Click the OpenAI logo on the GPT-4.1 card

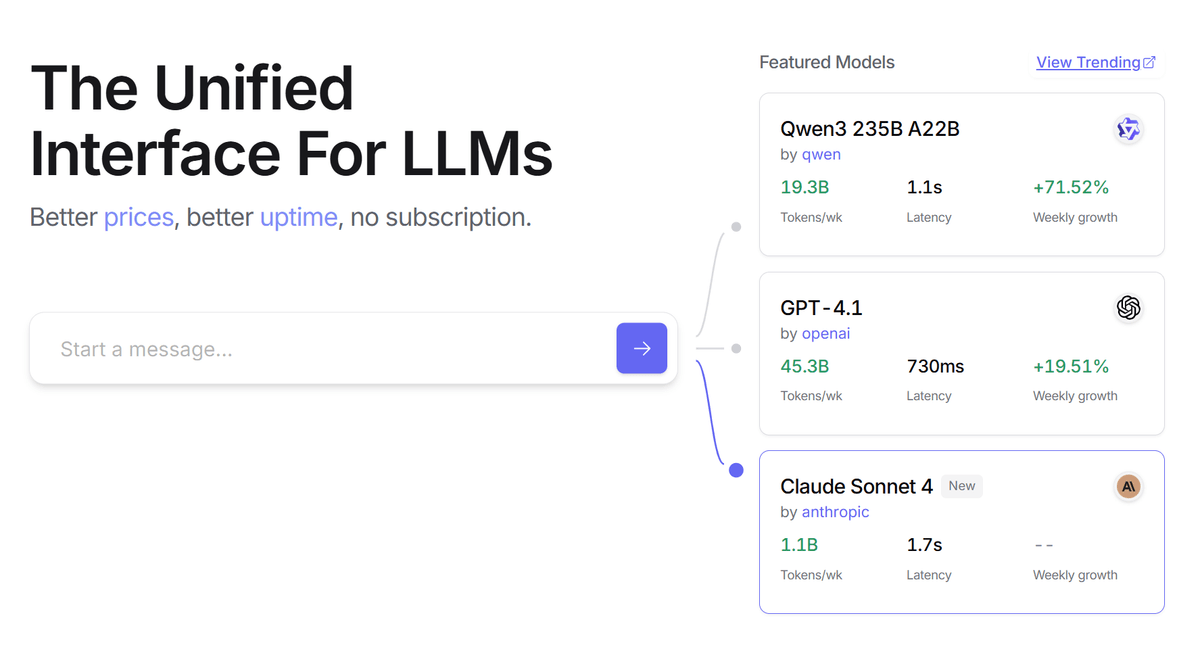[1128, 308]
